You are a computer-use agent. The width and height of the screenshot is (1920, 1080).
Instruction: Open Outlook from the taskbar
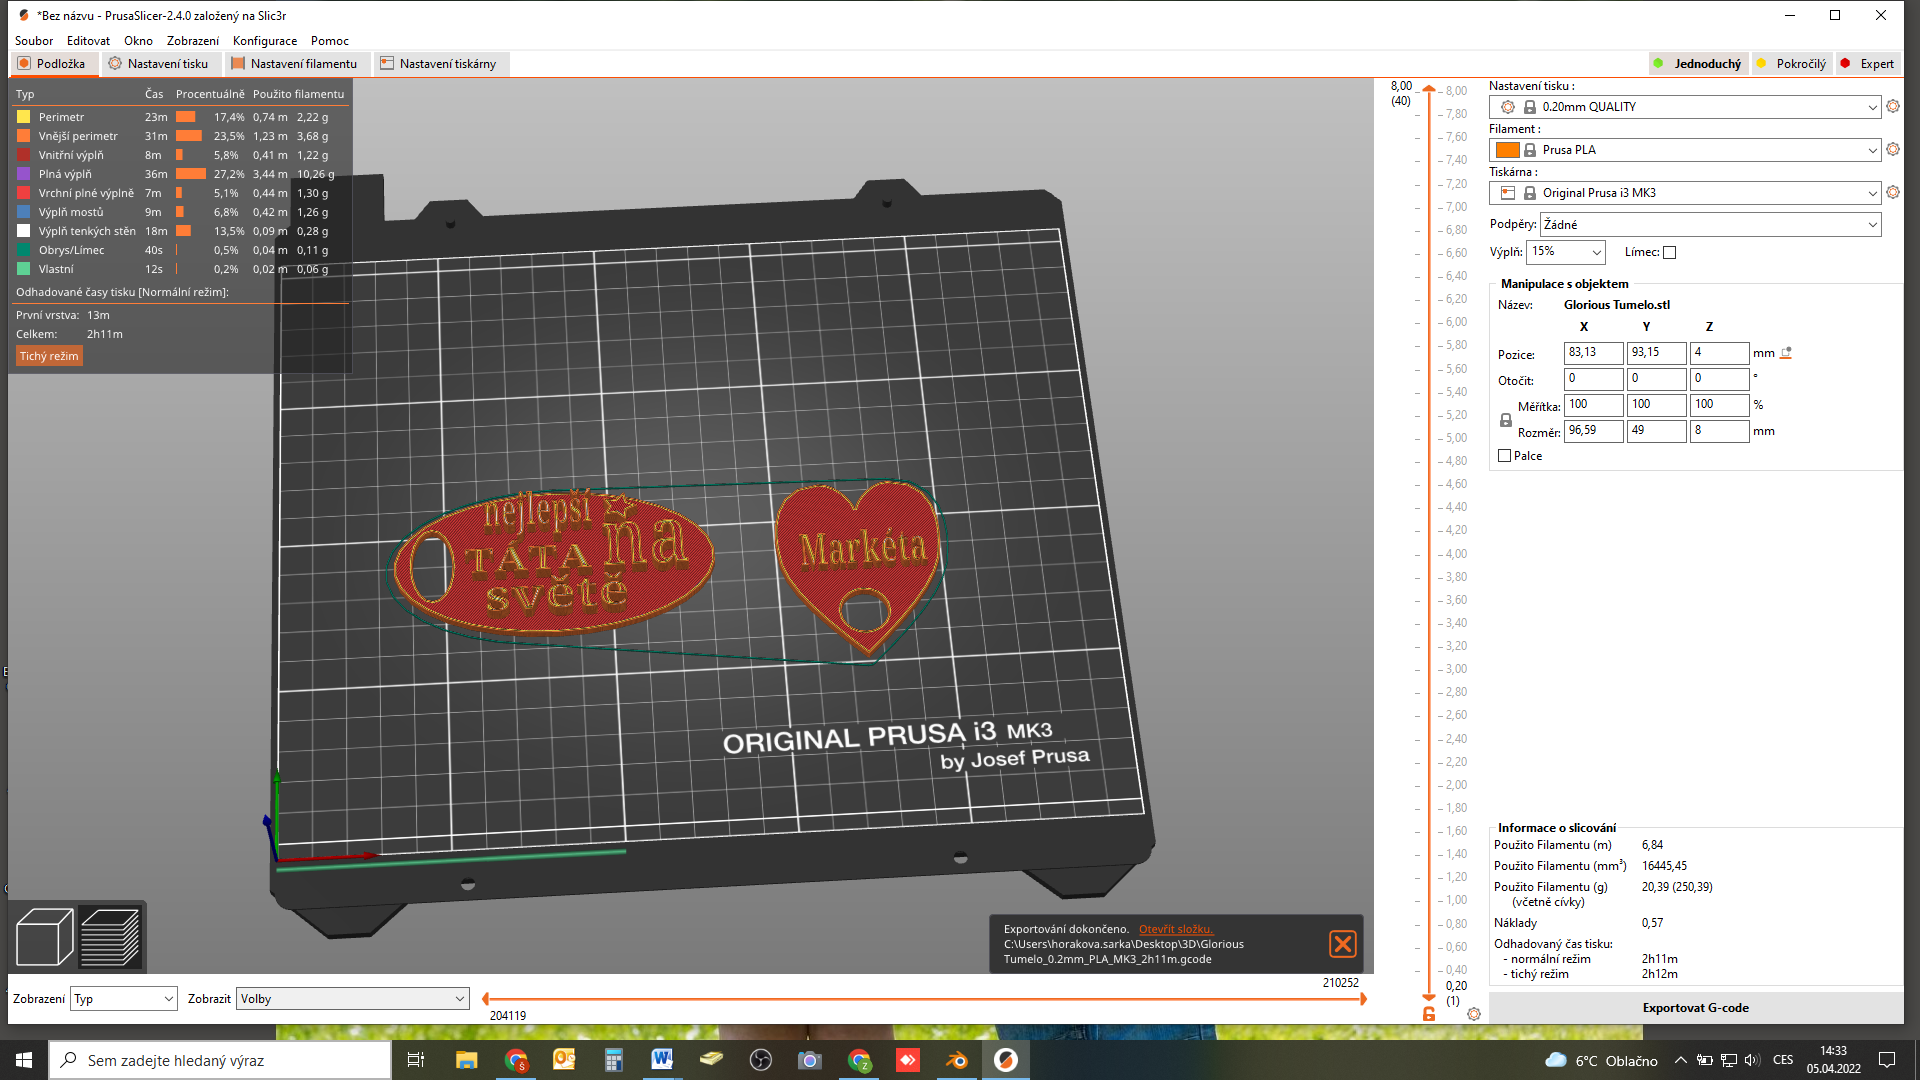564,1060
